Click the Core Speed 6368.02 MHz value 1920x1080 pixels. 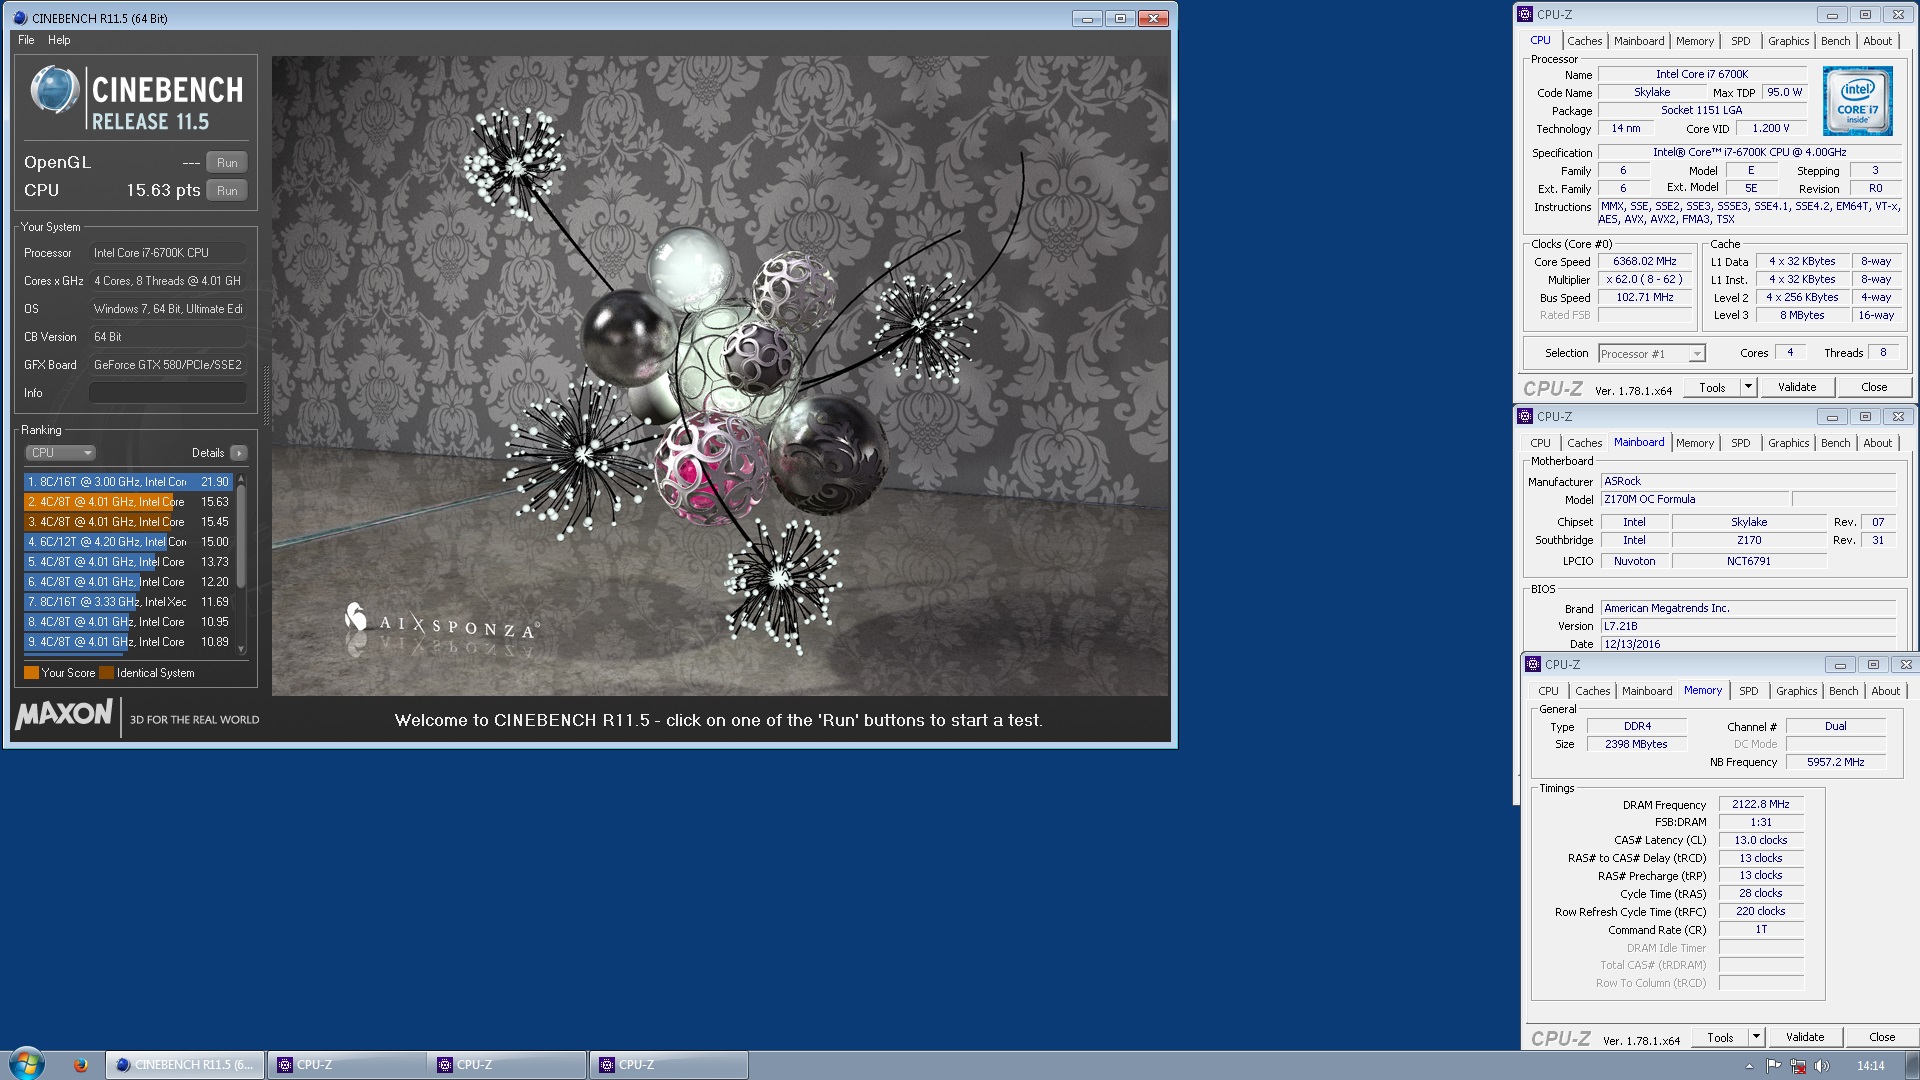pyautogui.click(x=1644, y=262)
